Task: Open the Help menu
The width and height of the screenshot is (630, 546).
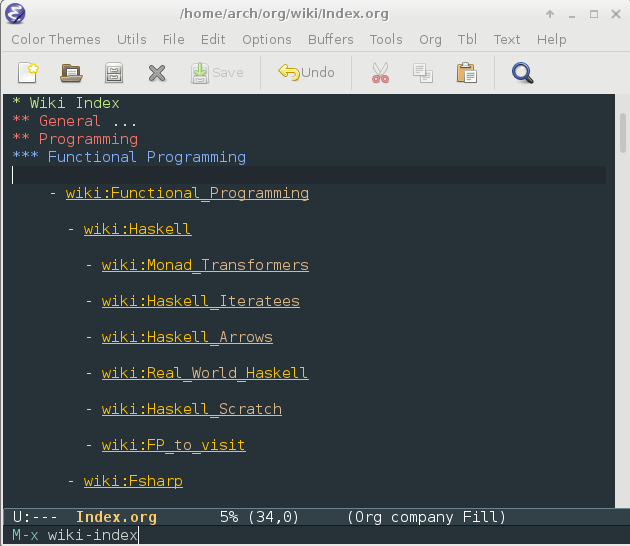Action: [x=552, y=39]
